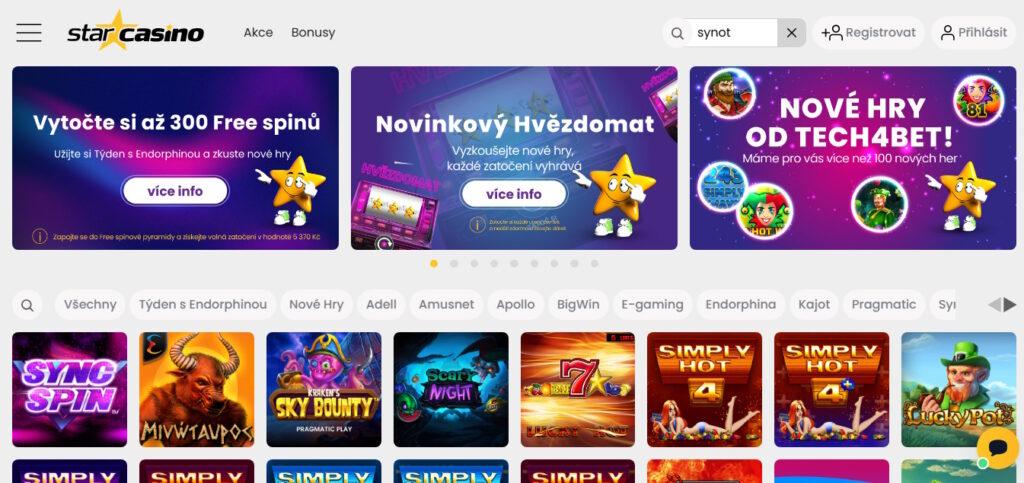
Task: Open the hamburger menu
Action: click(29, 33)
